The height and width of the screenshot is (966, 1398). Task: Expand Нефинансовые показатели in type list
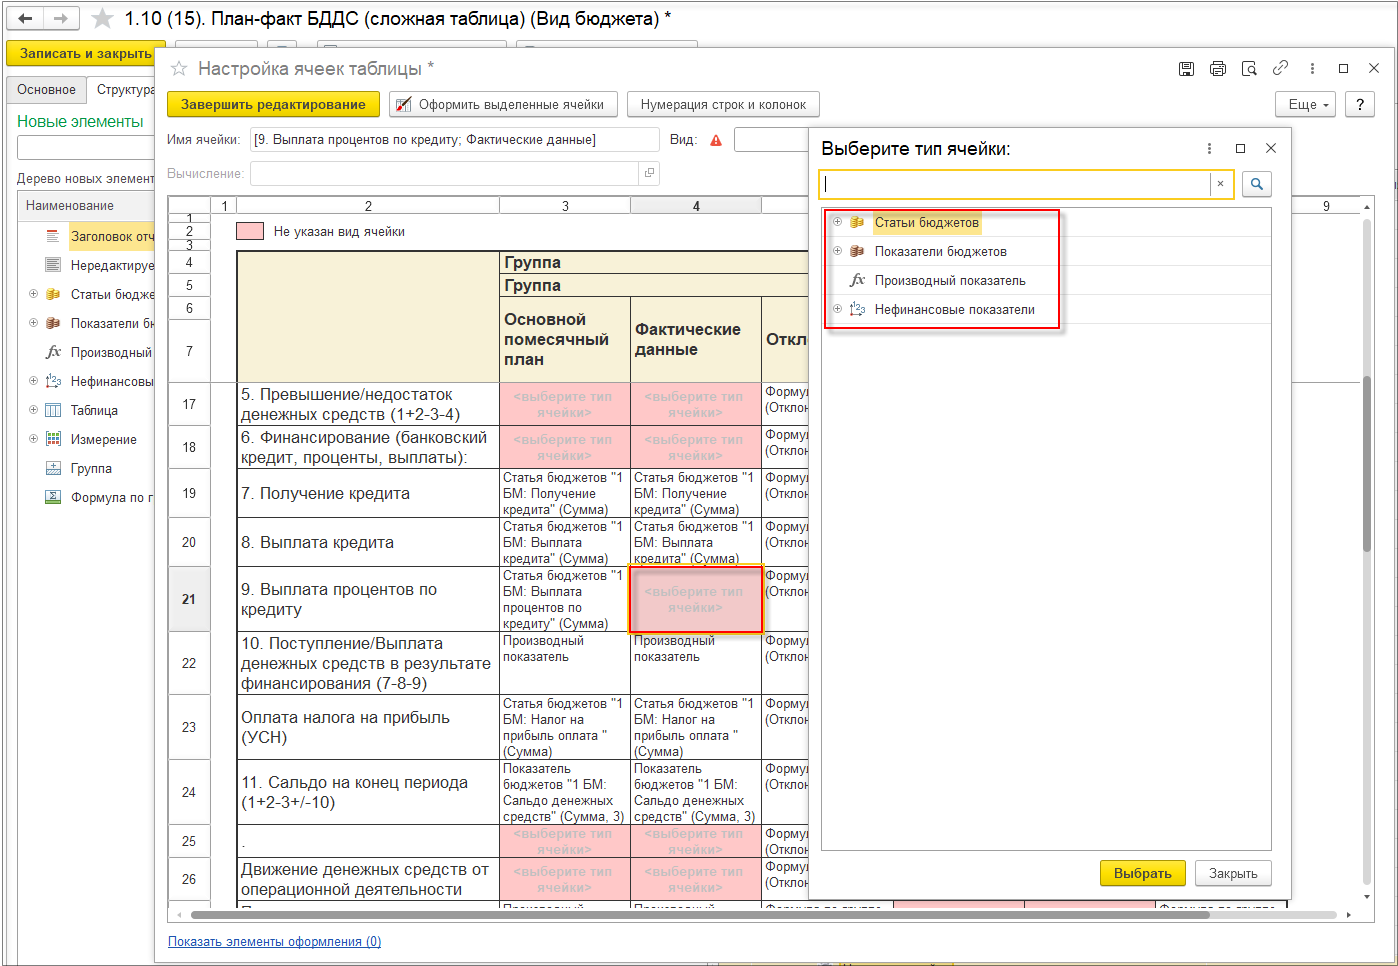(838, 309)
